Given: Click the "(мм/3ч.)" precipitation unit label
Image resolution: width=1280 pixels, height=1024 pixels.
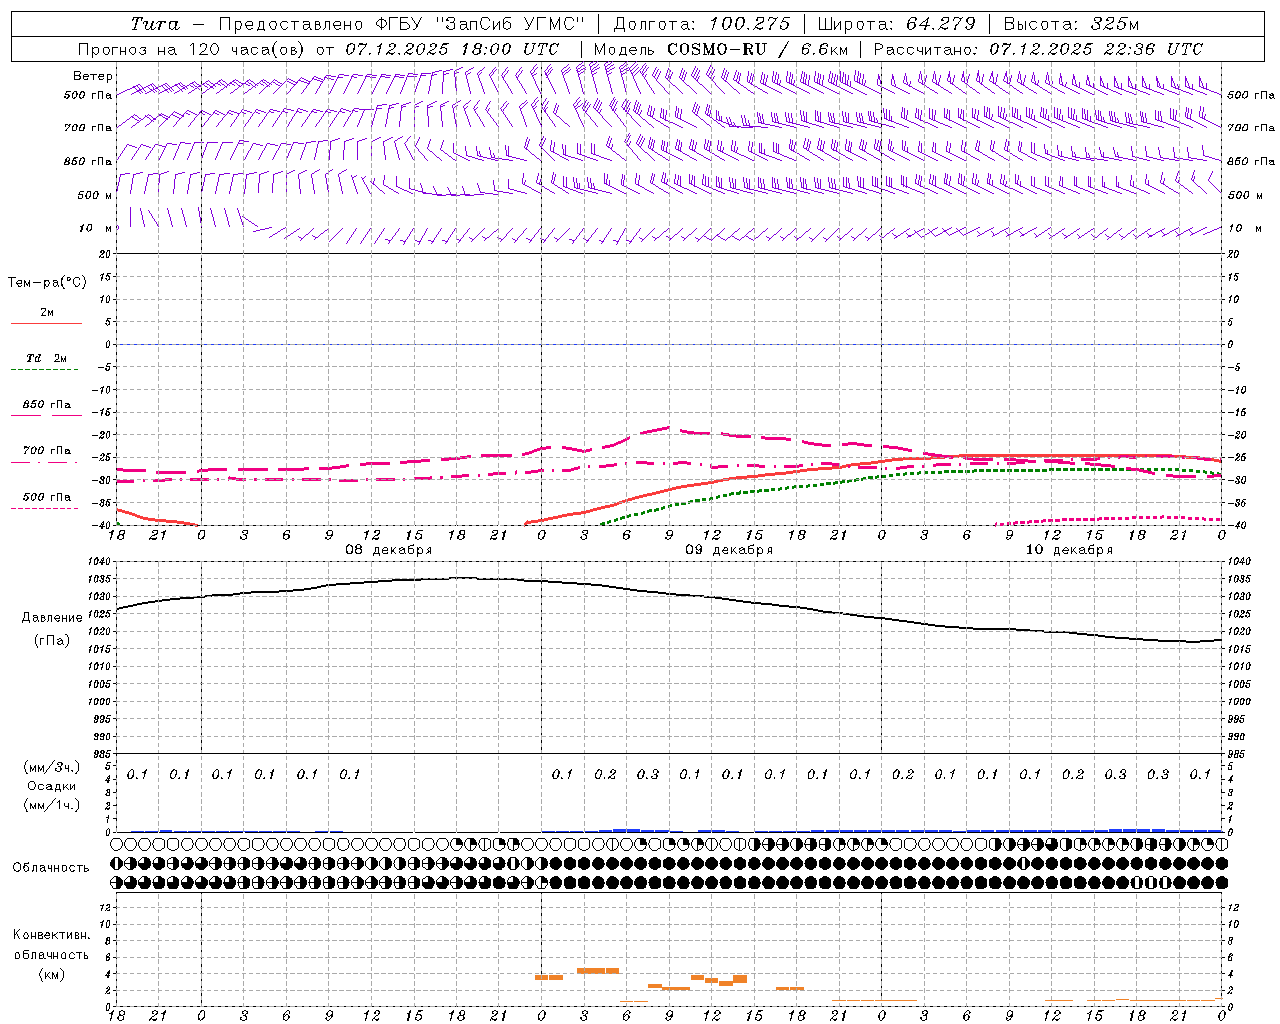Looking at the screenshot, I should pyautogui.click(x=51, y=768).
